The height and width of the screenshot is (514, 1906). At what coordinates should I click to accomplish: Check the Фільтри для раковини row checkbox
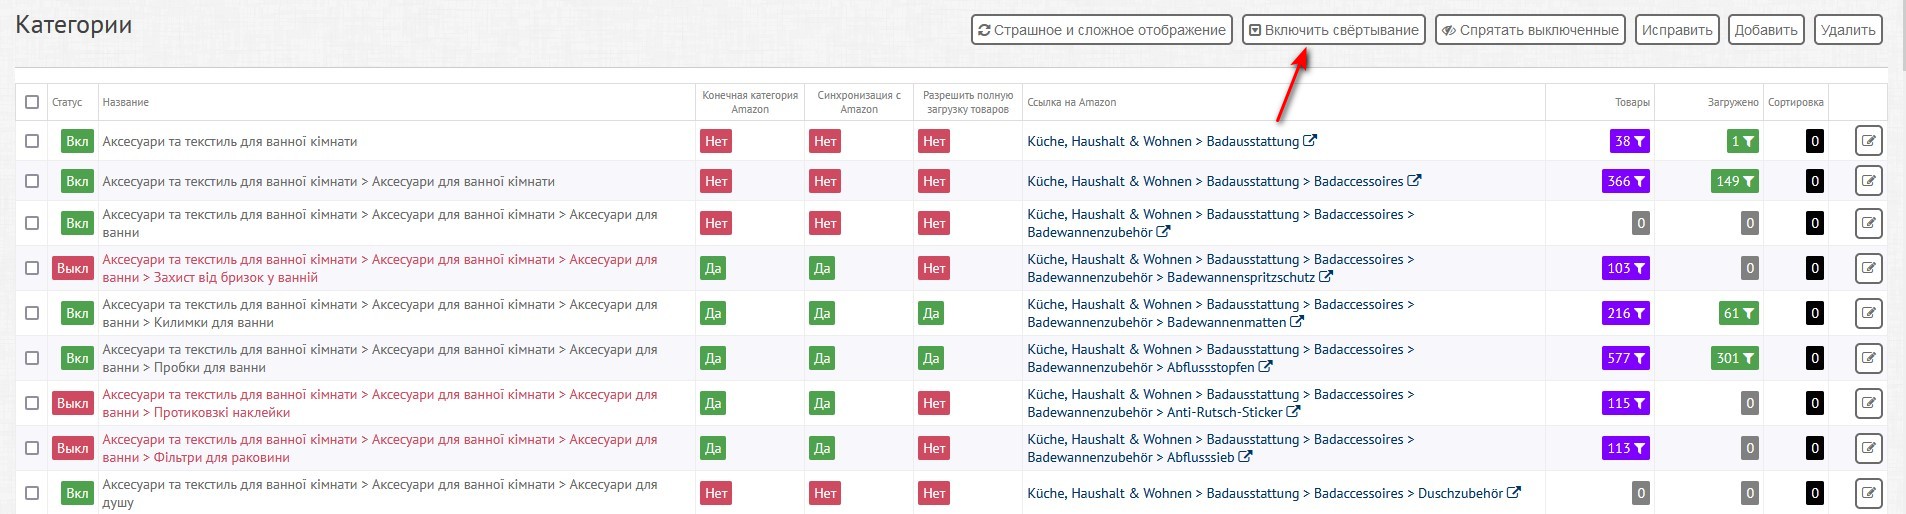click(32, 448)
